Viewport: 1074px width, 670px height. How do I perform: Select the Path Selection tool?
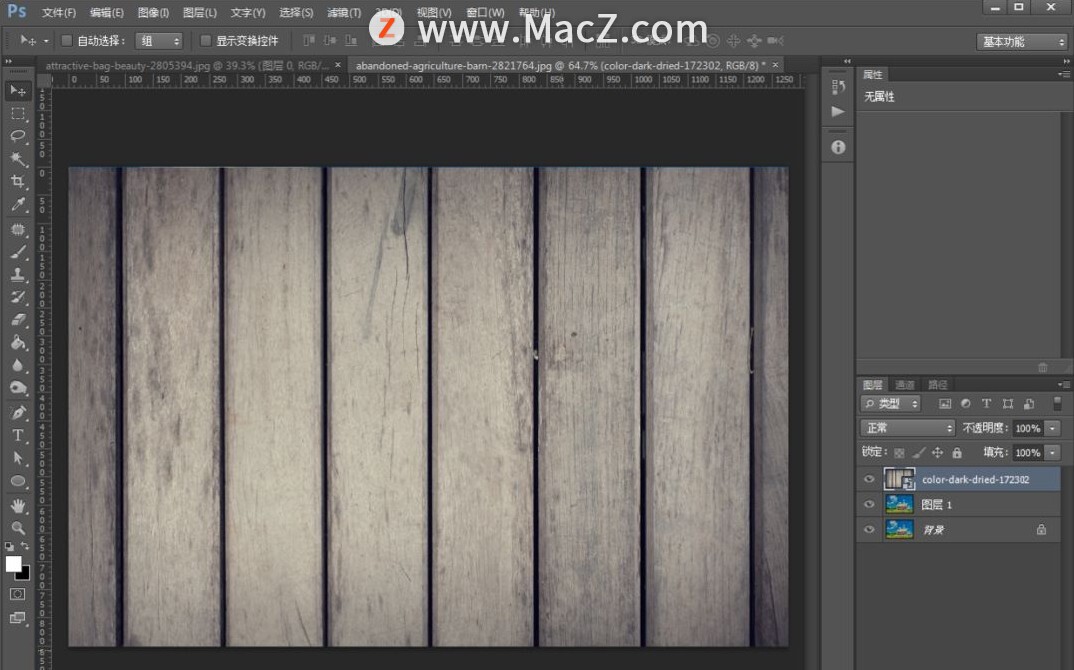18,458
